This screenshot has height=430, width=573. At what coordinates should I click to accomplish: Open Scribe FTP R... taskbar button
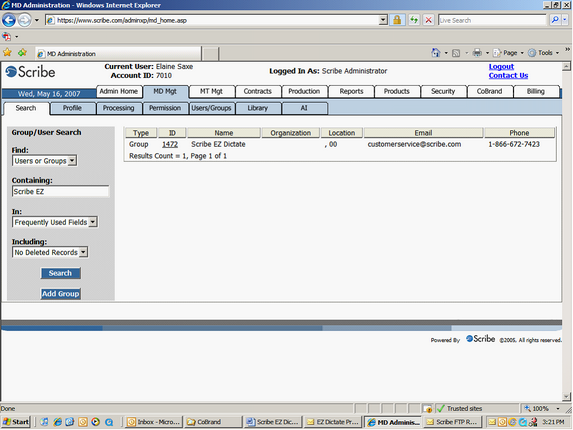pyautogui.click(x=452, y=422)
